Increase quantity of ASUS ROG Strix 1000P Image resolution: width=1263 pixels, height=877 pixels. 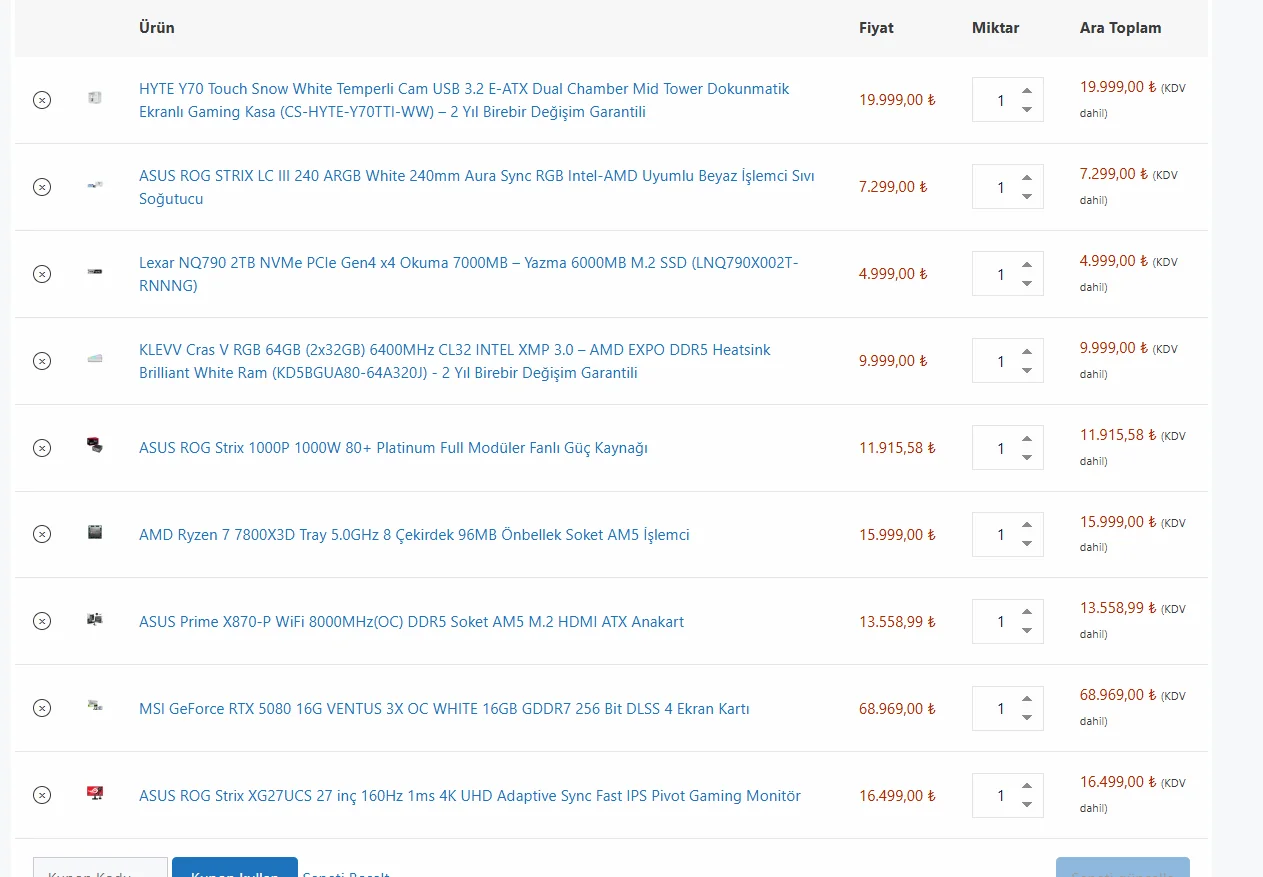click(1026, 439)
